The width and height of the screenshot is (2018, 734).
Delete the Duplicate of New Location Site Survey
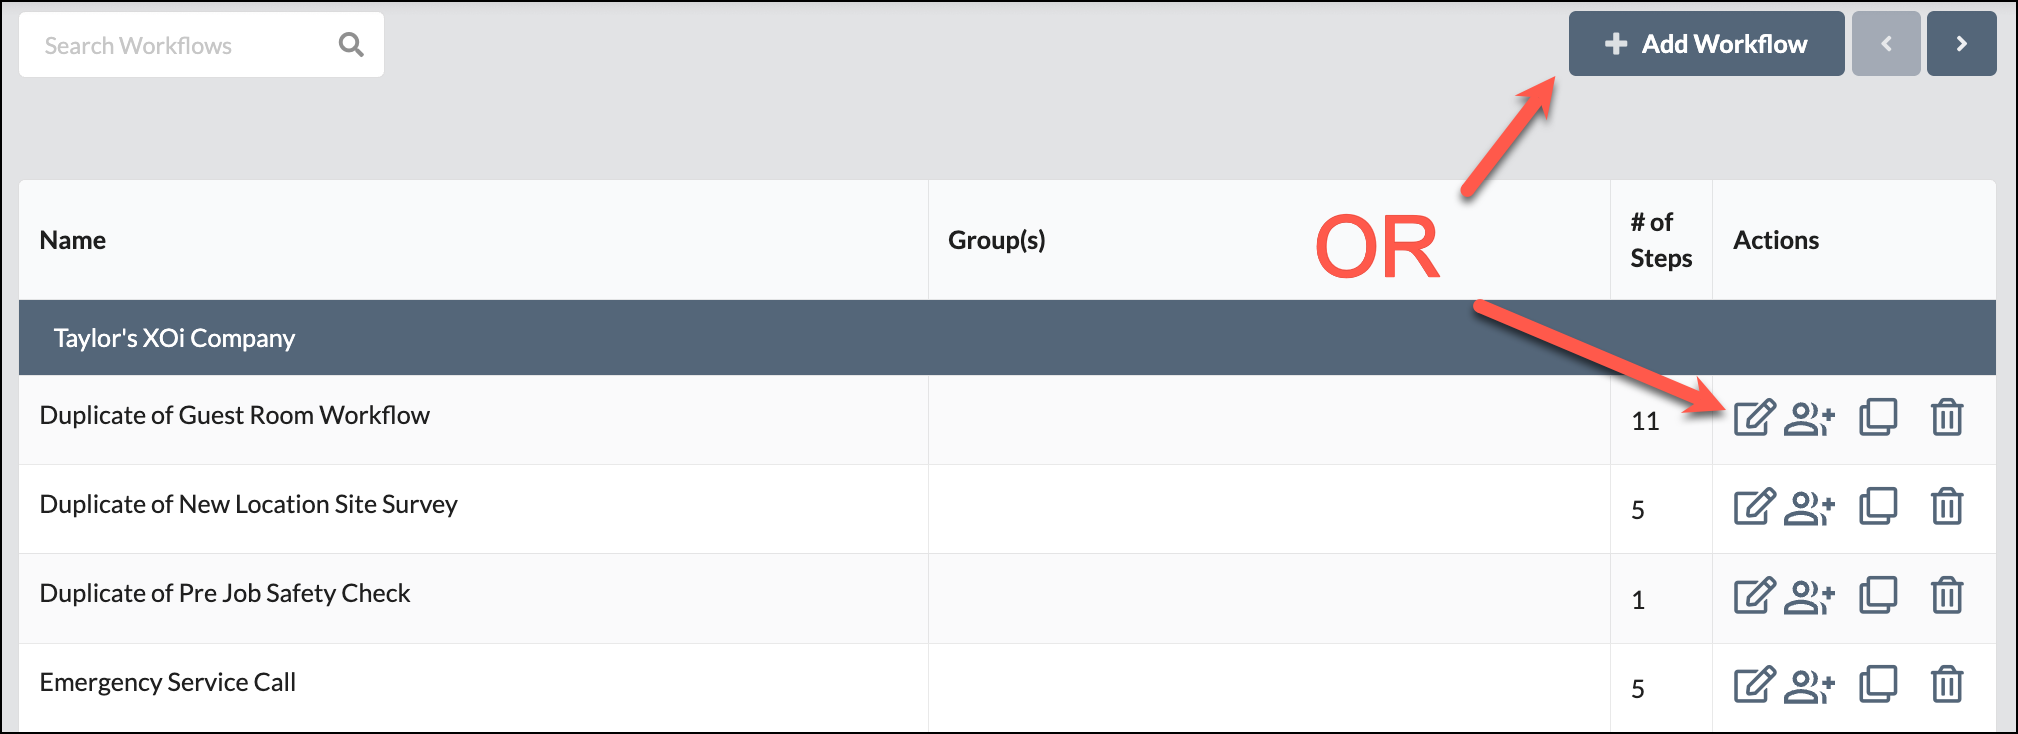(x=1947, y=507)
